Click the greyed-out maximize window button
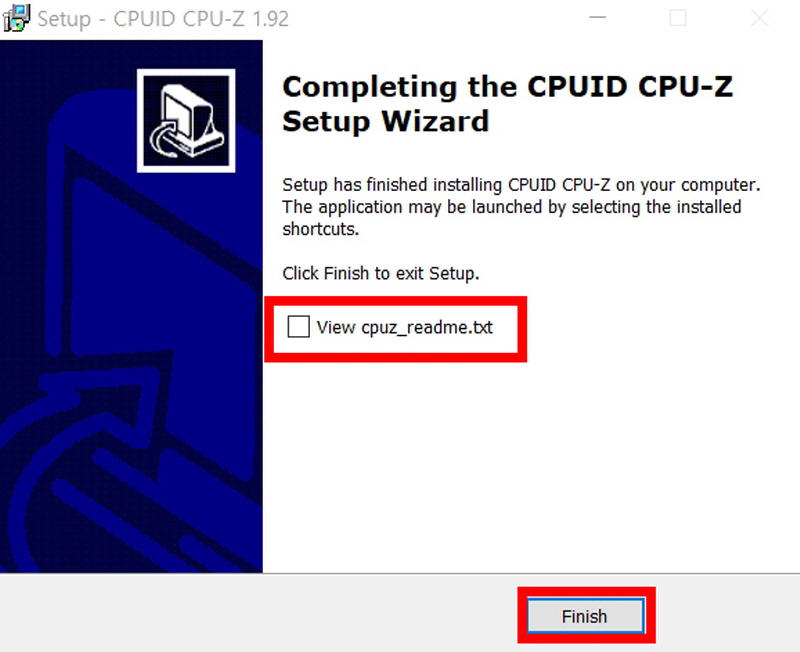This screenshot has width=800, height=652. point(678,18)
